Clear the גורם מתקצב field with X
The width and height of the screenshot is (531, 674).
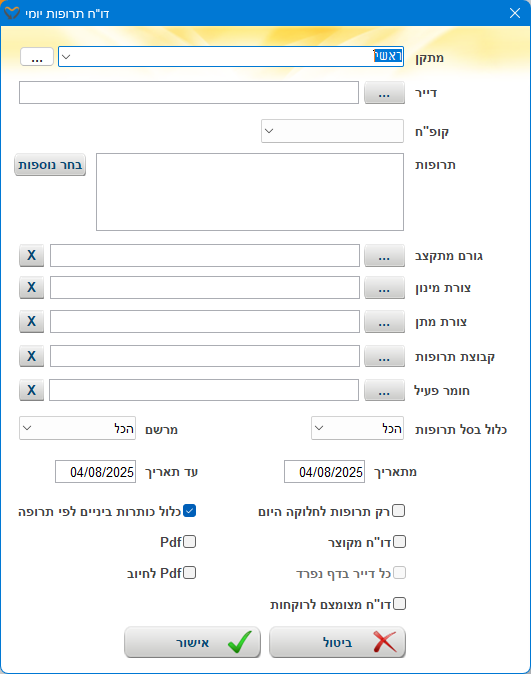click(x=31, y=256)
